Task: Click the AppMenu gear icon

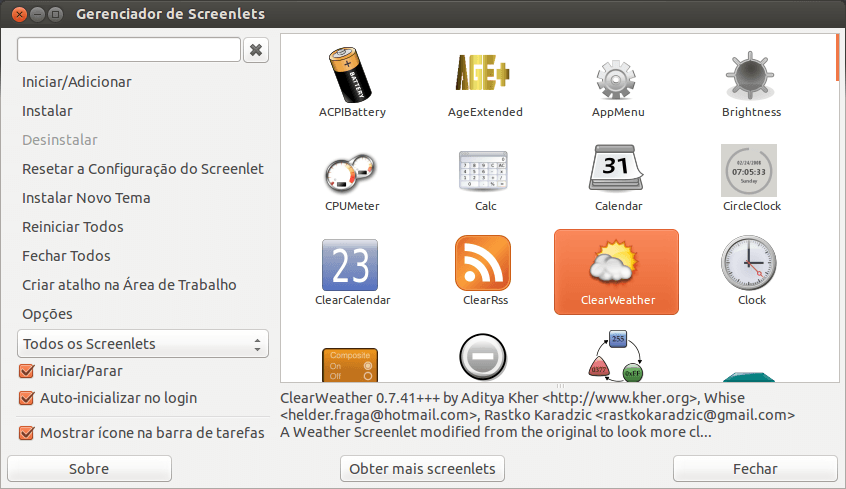Action: 617,76
